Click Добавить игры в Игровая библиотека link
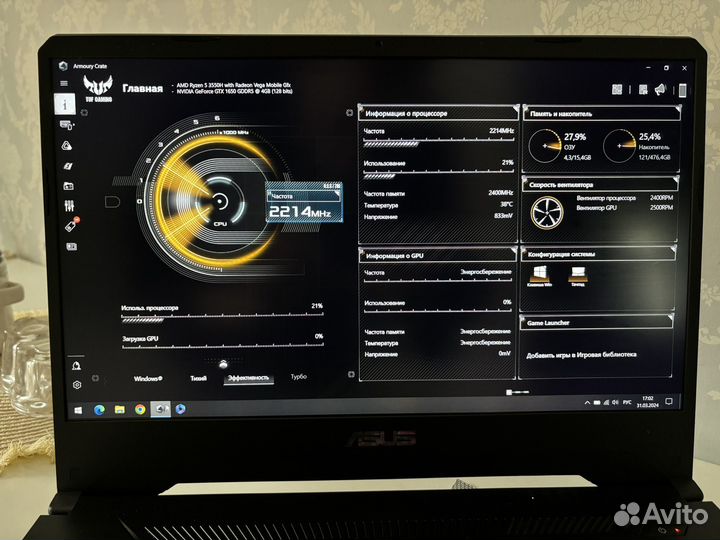The height and width of the screenshot is (540, 720). point(581,355)
